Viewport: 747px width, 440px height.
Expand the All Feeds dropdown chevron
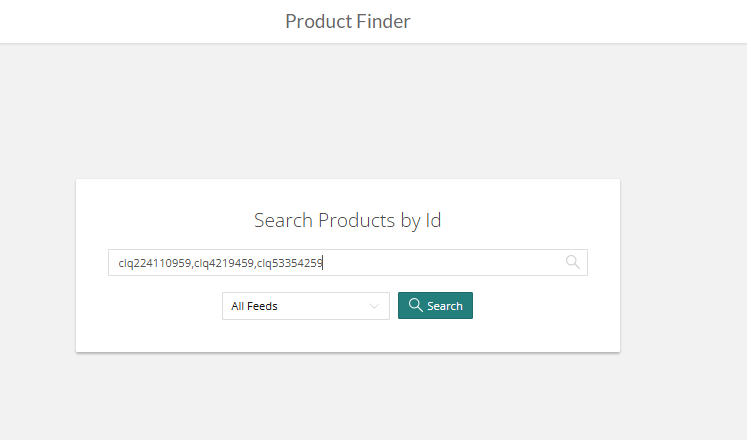374,306
